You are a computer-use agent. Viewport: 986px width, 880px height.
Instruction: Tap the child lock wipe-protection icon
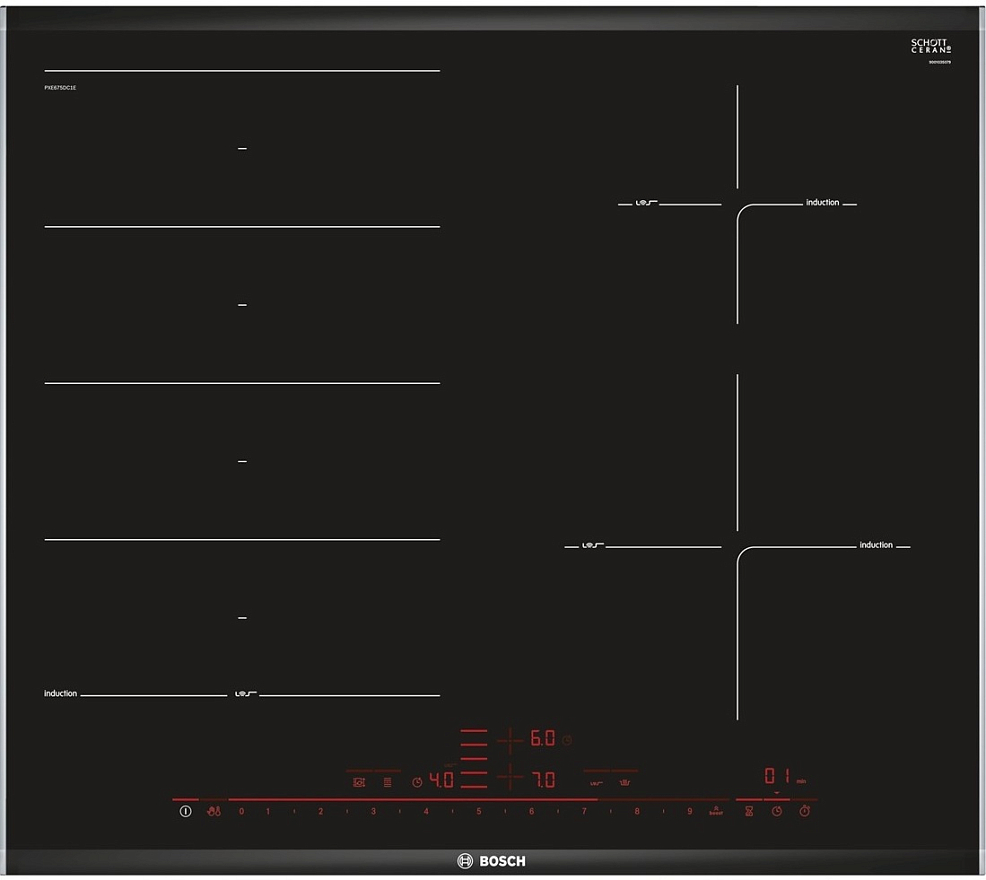click(x=213, y=812)
